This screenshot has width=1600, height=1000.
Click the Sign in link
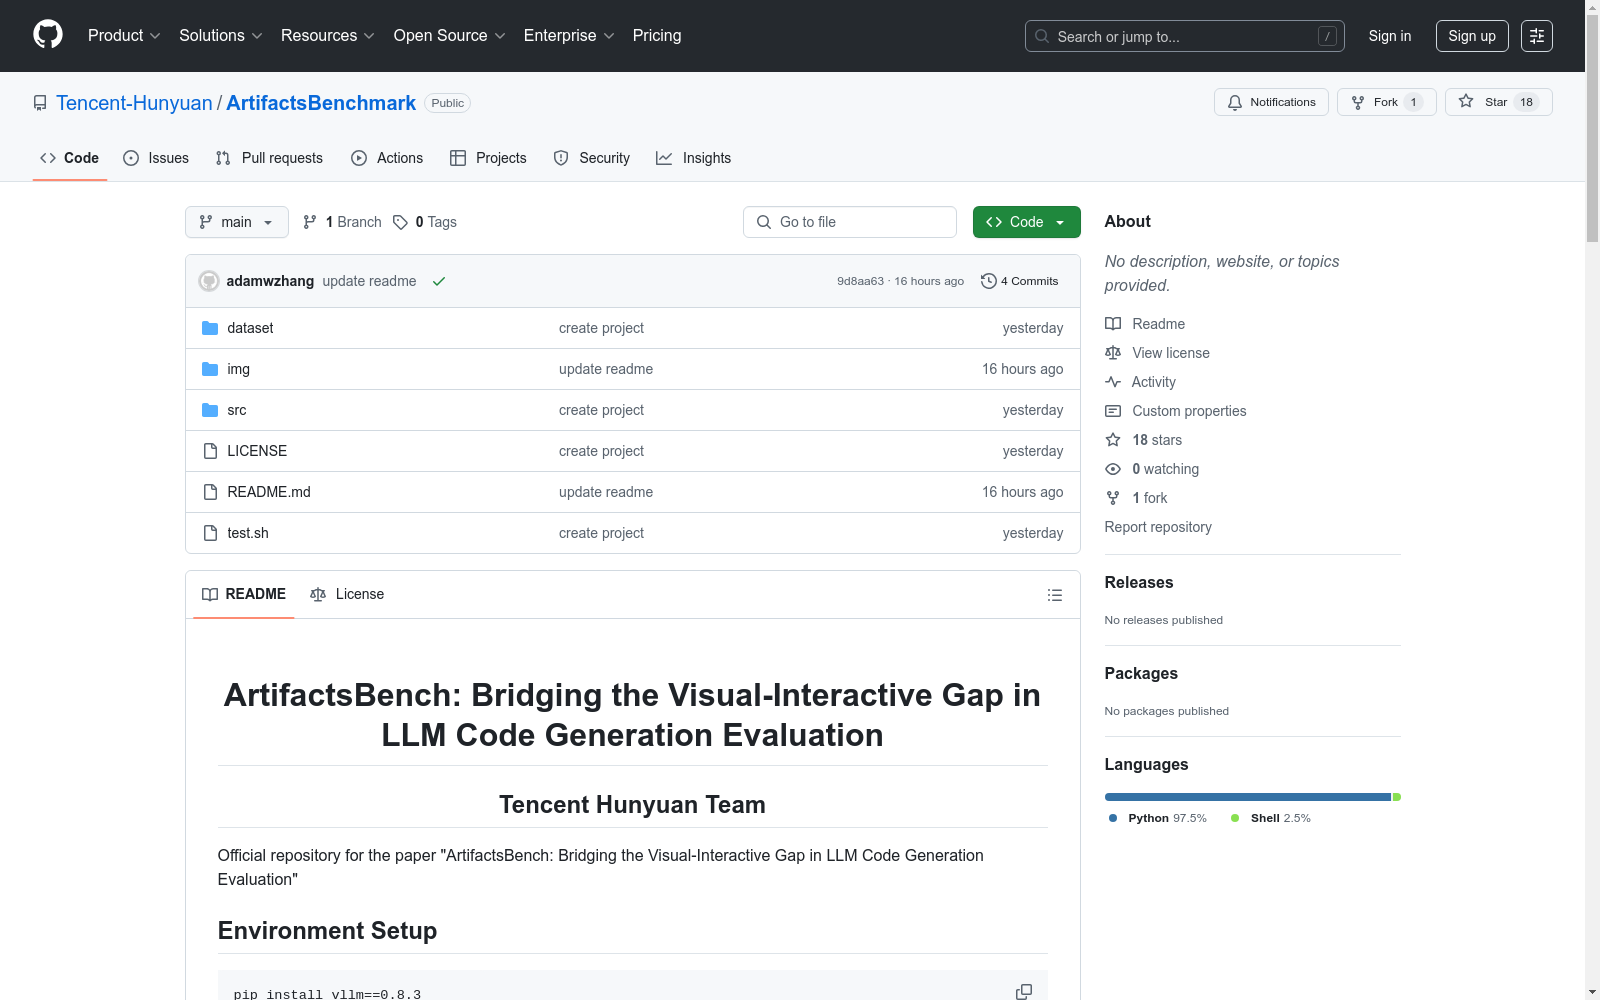[x=1390, y=36]
